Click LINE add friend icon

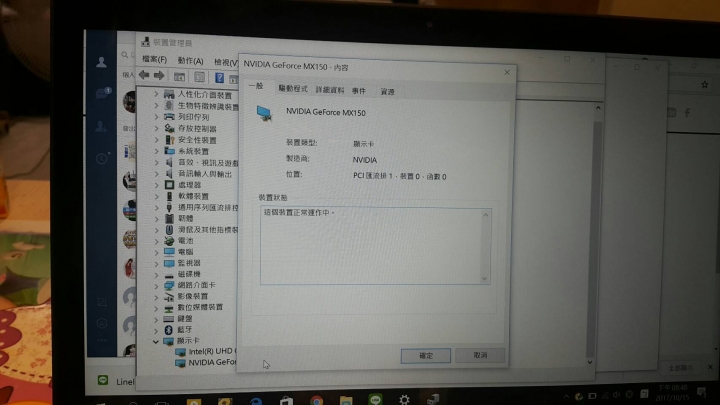[101, 126]
